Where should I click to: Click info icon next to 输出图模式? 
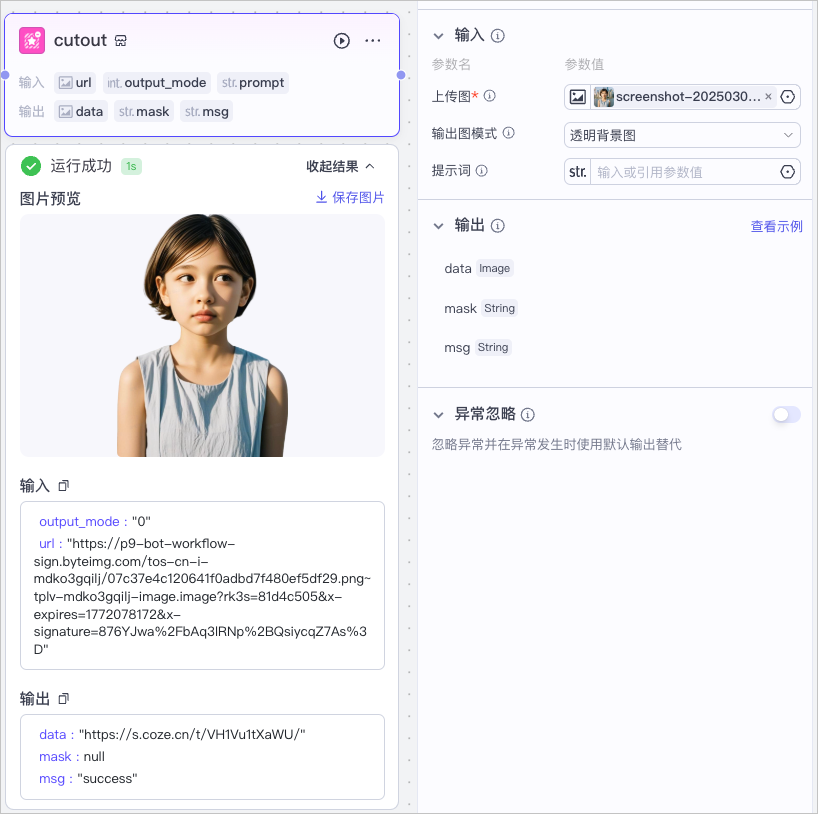pyautogui.click(x=509, y=133)
